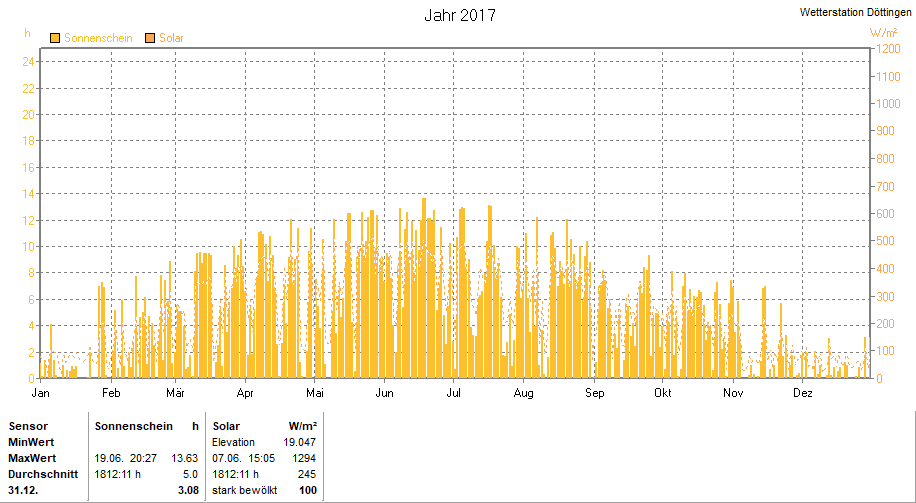Click the Solar legend color swatch
The height and width of the screenshot is (503, 916).
click(x=150, y=39)
